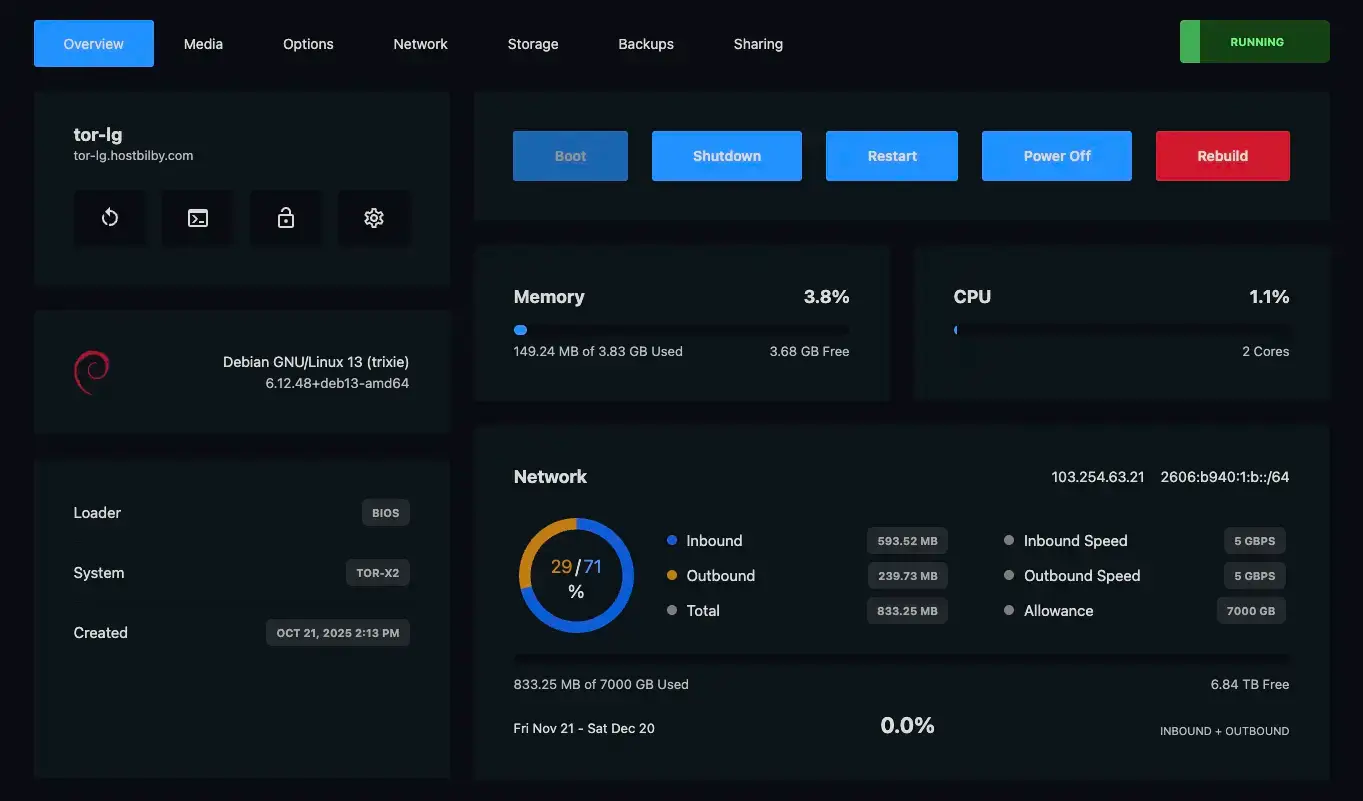
Task: Click the Outbound orange legend dot
Action: pyautogui.click(x=672, y=576)
